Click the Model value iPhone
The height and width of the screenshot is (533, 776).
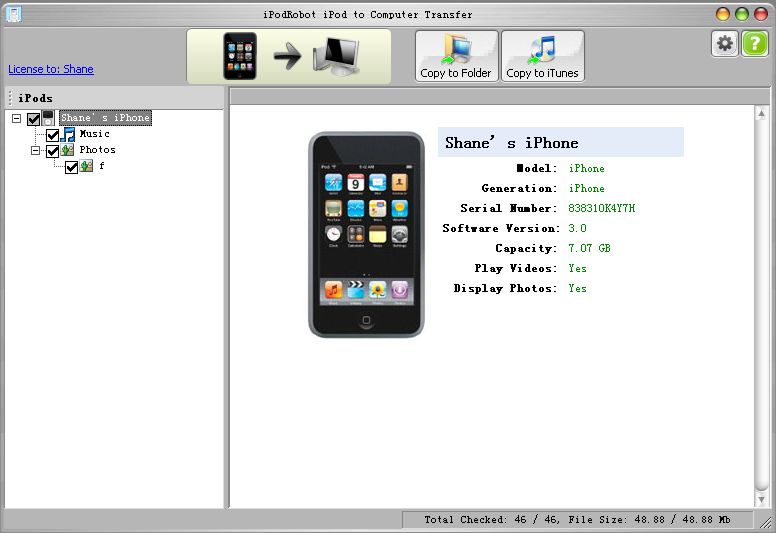(x=586, y=168)
